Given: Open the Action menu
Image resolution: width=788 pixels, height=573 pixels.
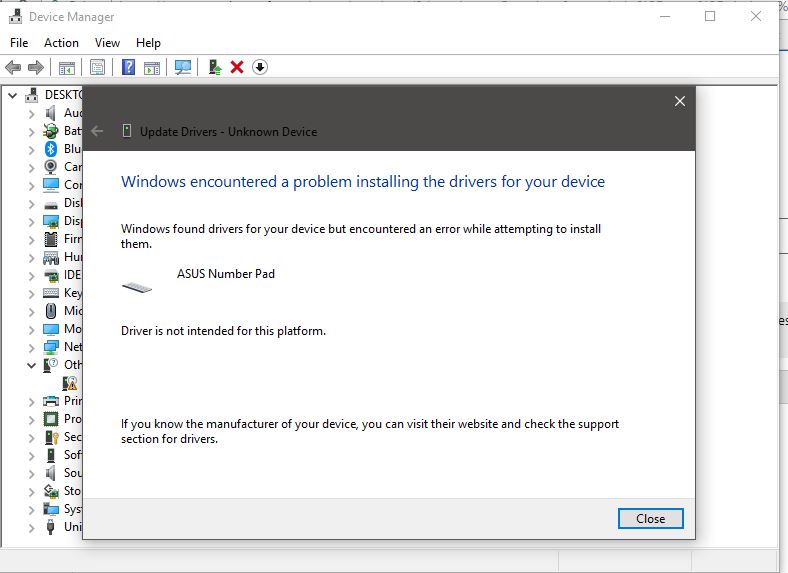Looking at the screenshot, I should coord(61,43).
